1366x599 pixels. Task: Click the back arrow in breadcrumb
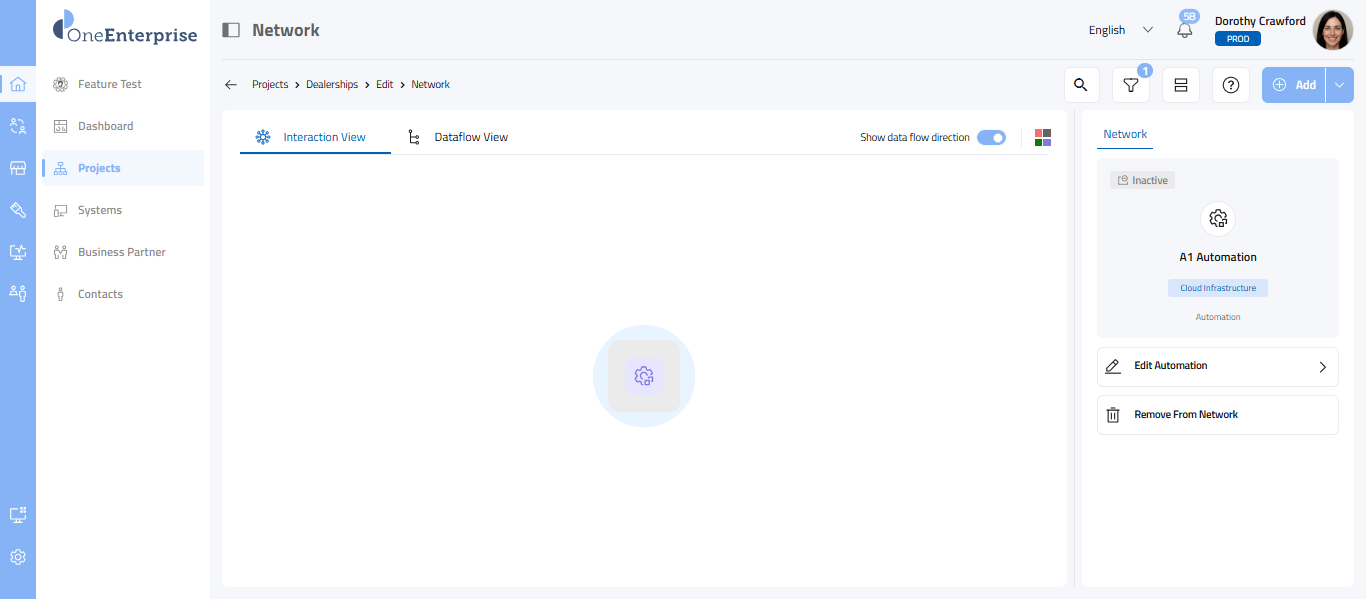click(231, 85)
